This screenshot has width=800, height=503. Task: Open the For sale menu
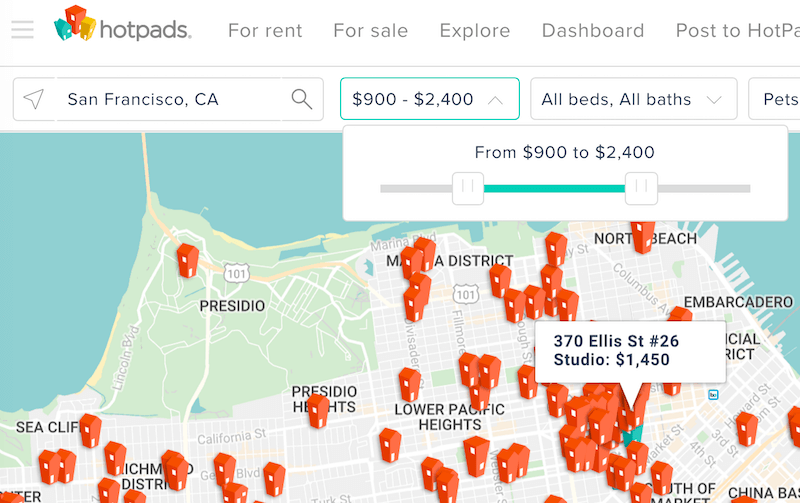pos(371,31)
